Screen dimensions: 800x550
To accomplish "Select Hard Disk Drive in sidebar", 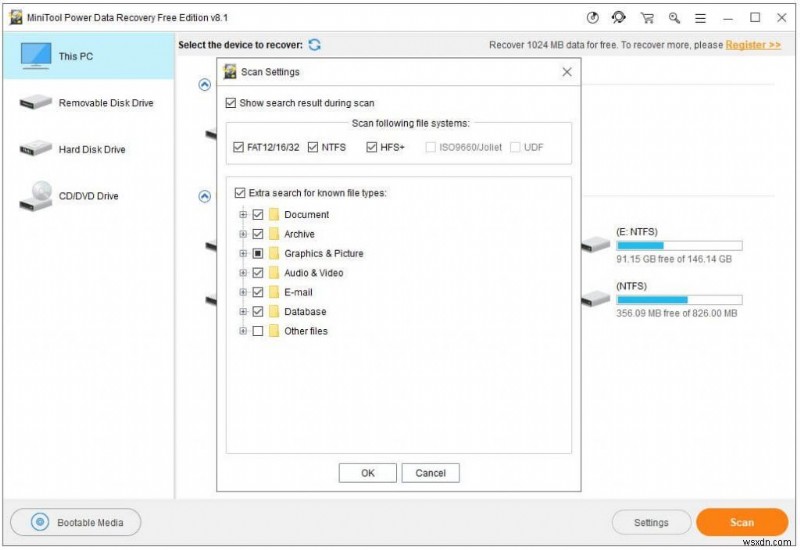I will (89, 149).
